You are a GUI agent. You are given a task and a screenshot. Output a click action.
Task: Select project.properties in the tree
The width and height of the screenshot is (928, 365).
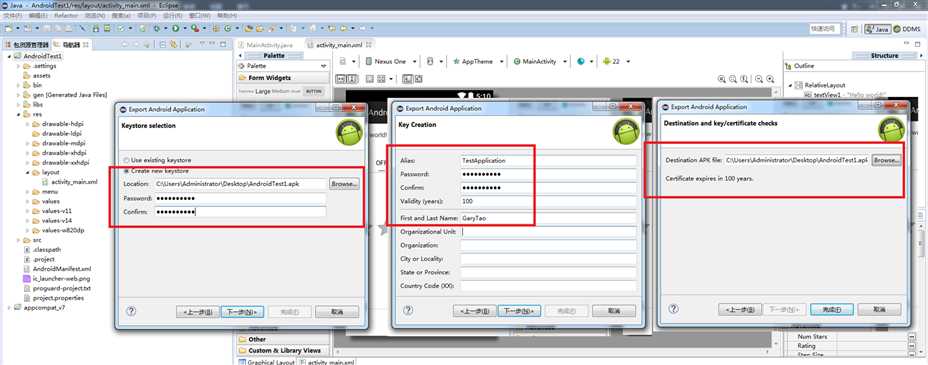click(x=58, y=298)
